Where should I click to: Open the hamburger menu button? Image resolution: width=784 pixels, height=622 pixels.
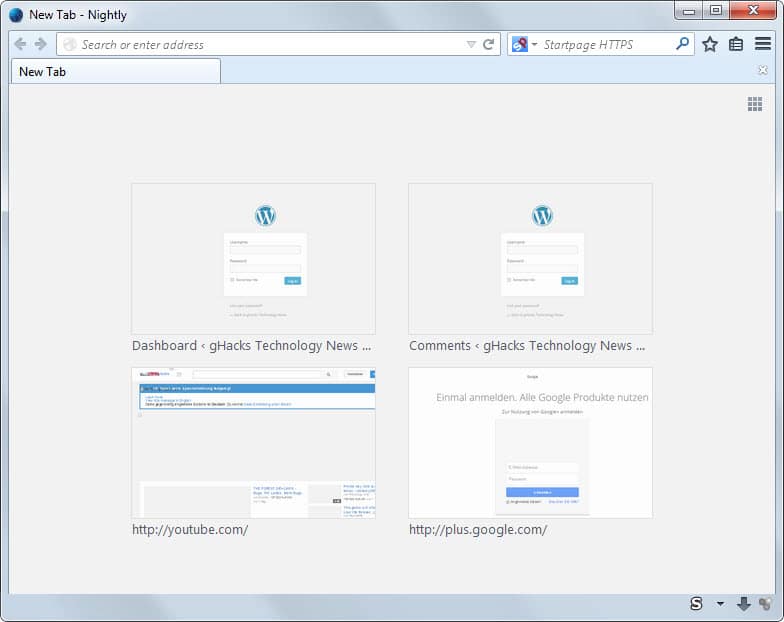pos(762,44)
